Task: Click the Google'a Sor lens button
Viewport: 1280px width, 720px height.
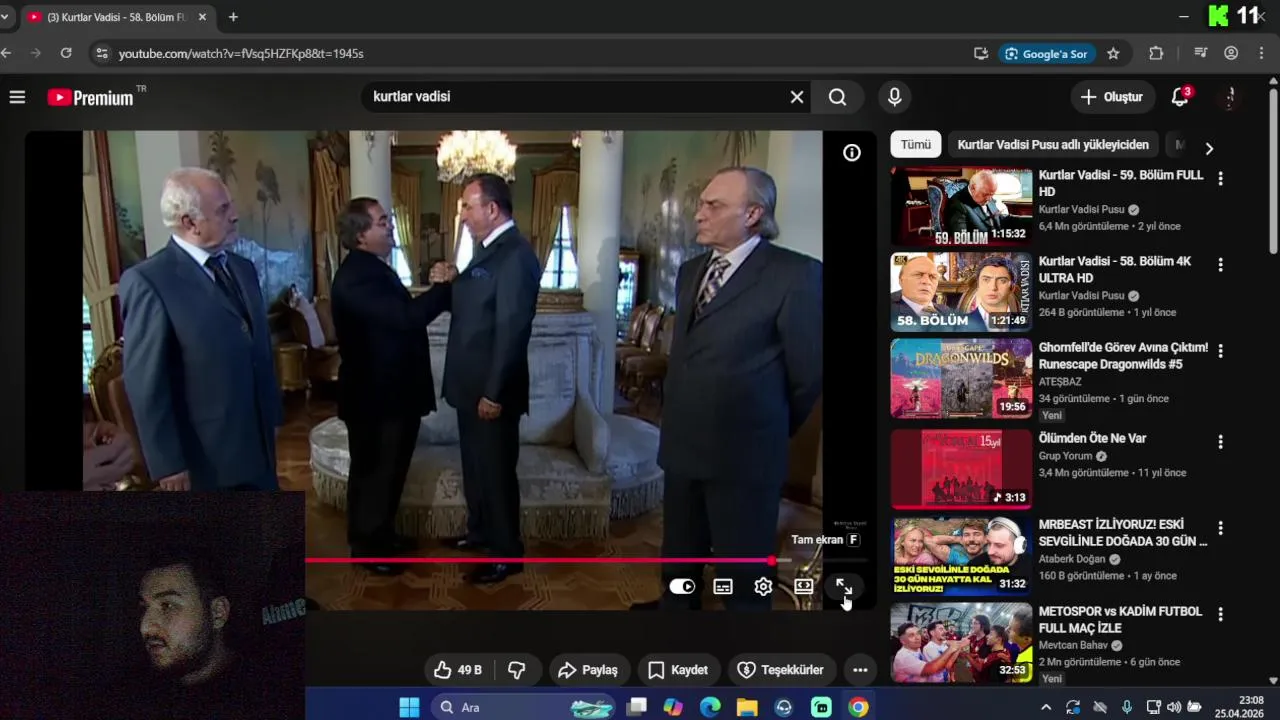Action: point(1046,54)
